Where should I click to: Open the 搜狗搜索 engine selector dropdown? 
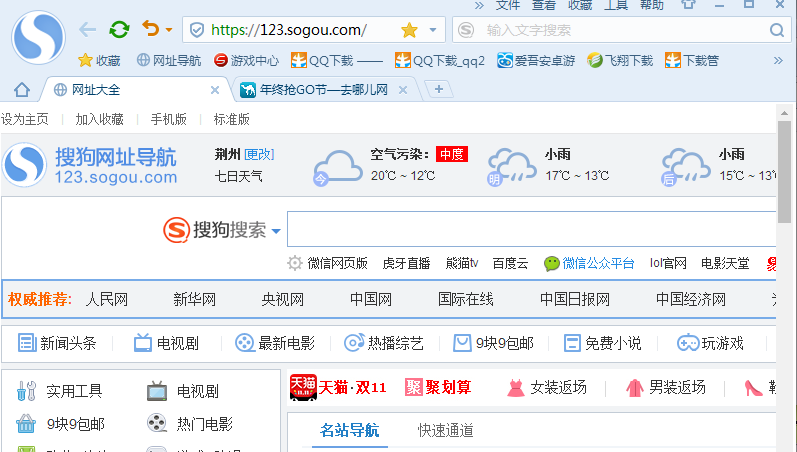pyautogui.click(x=276, y=231)
